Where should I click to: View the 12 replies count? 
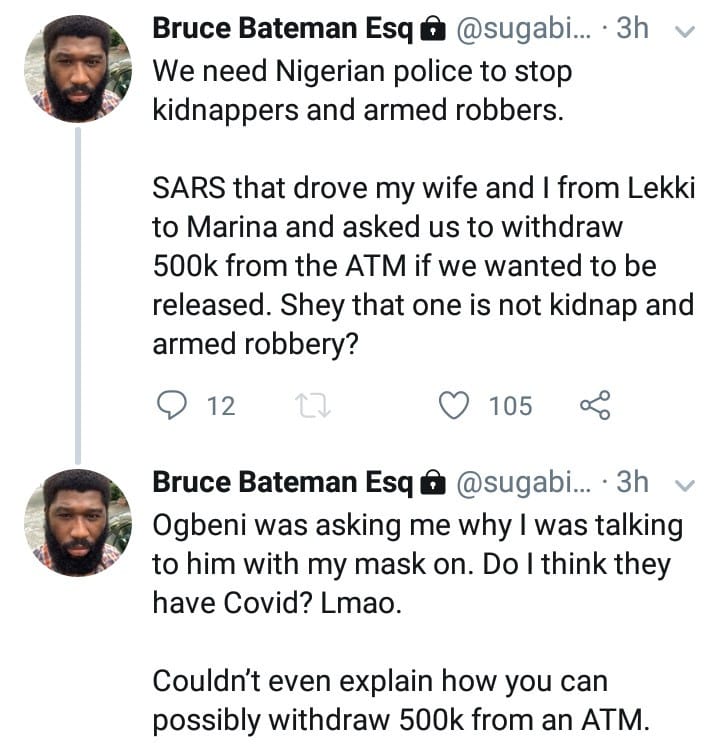point(220,406)
